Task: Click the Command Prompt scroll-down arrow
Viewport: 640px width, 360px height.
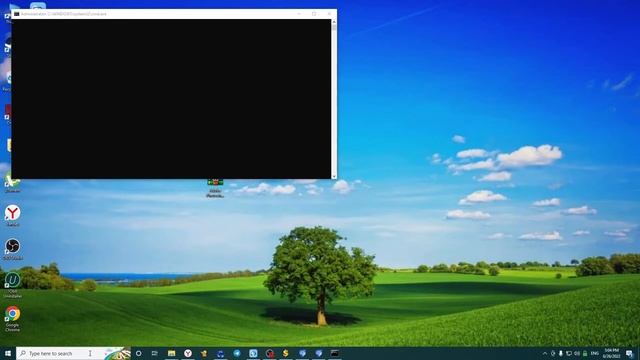Action: [334, 176]
